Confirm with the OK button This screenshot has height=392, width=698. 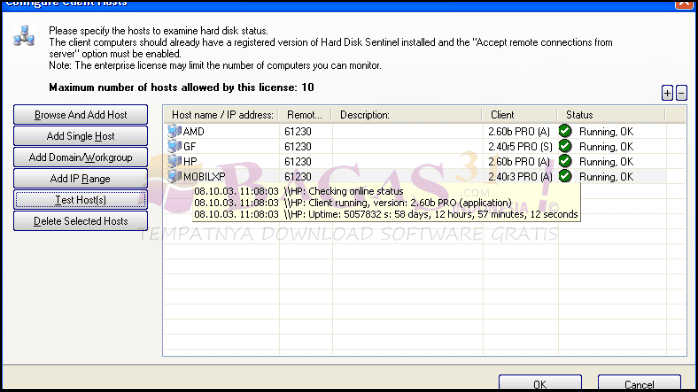click(x=540, y=383)
